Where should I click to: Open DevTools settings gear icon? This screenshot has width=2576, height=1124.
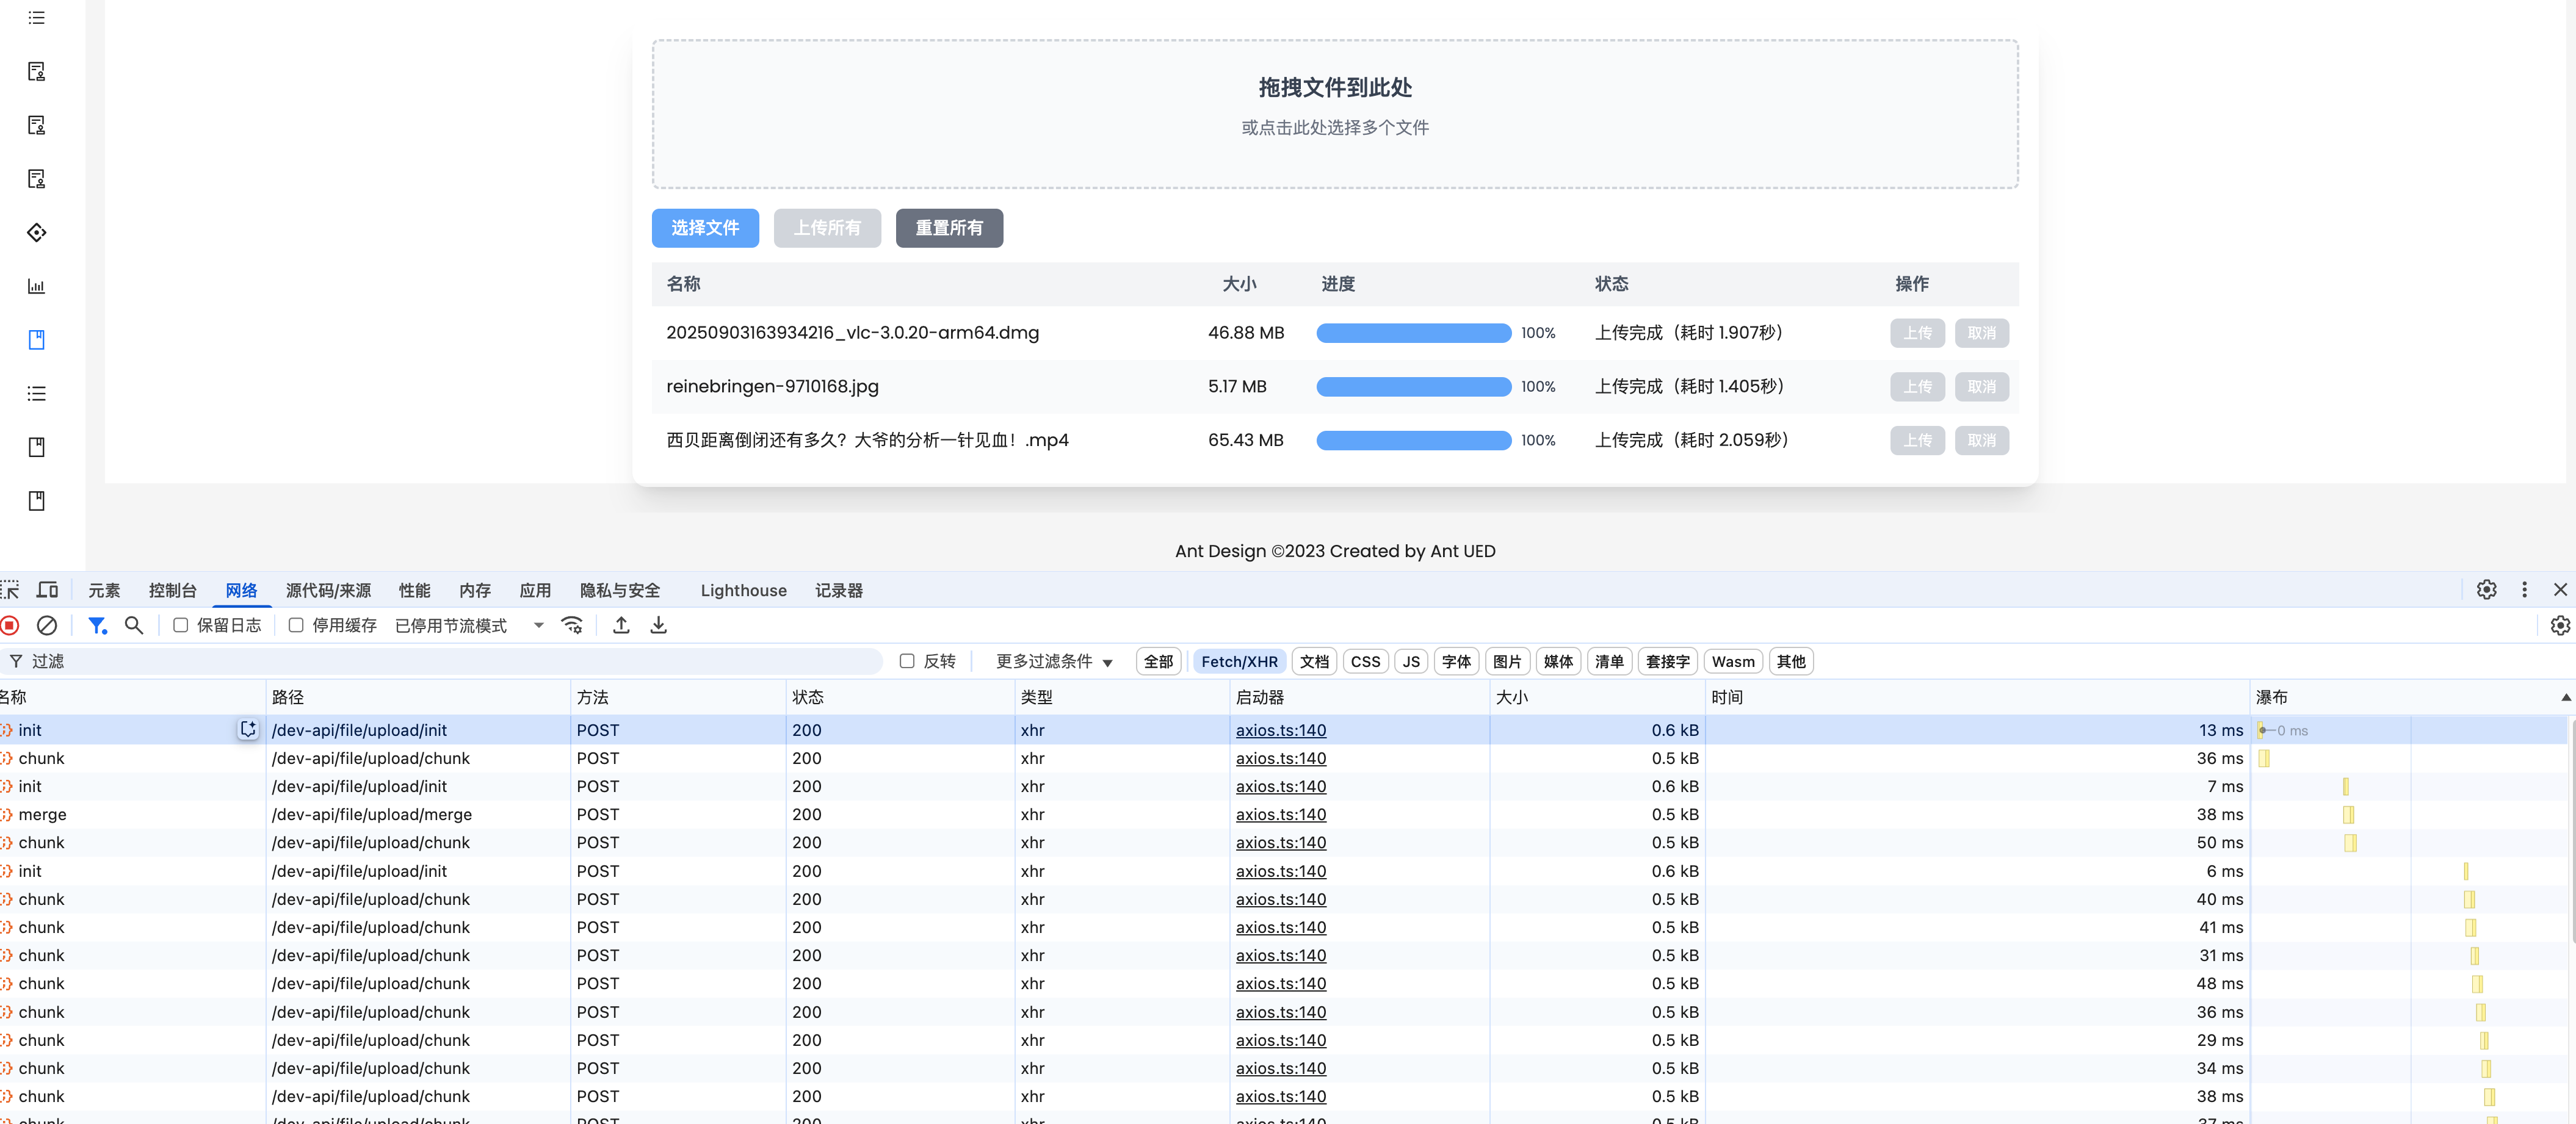click(x=2486, y=590)
